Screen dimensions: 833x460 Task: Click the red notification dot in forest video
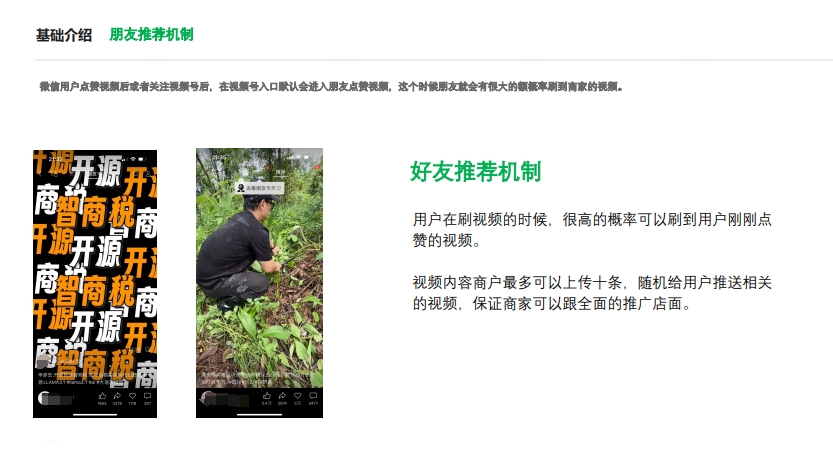[317, 167]
